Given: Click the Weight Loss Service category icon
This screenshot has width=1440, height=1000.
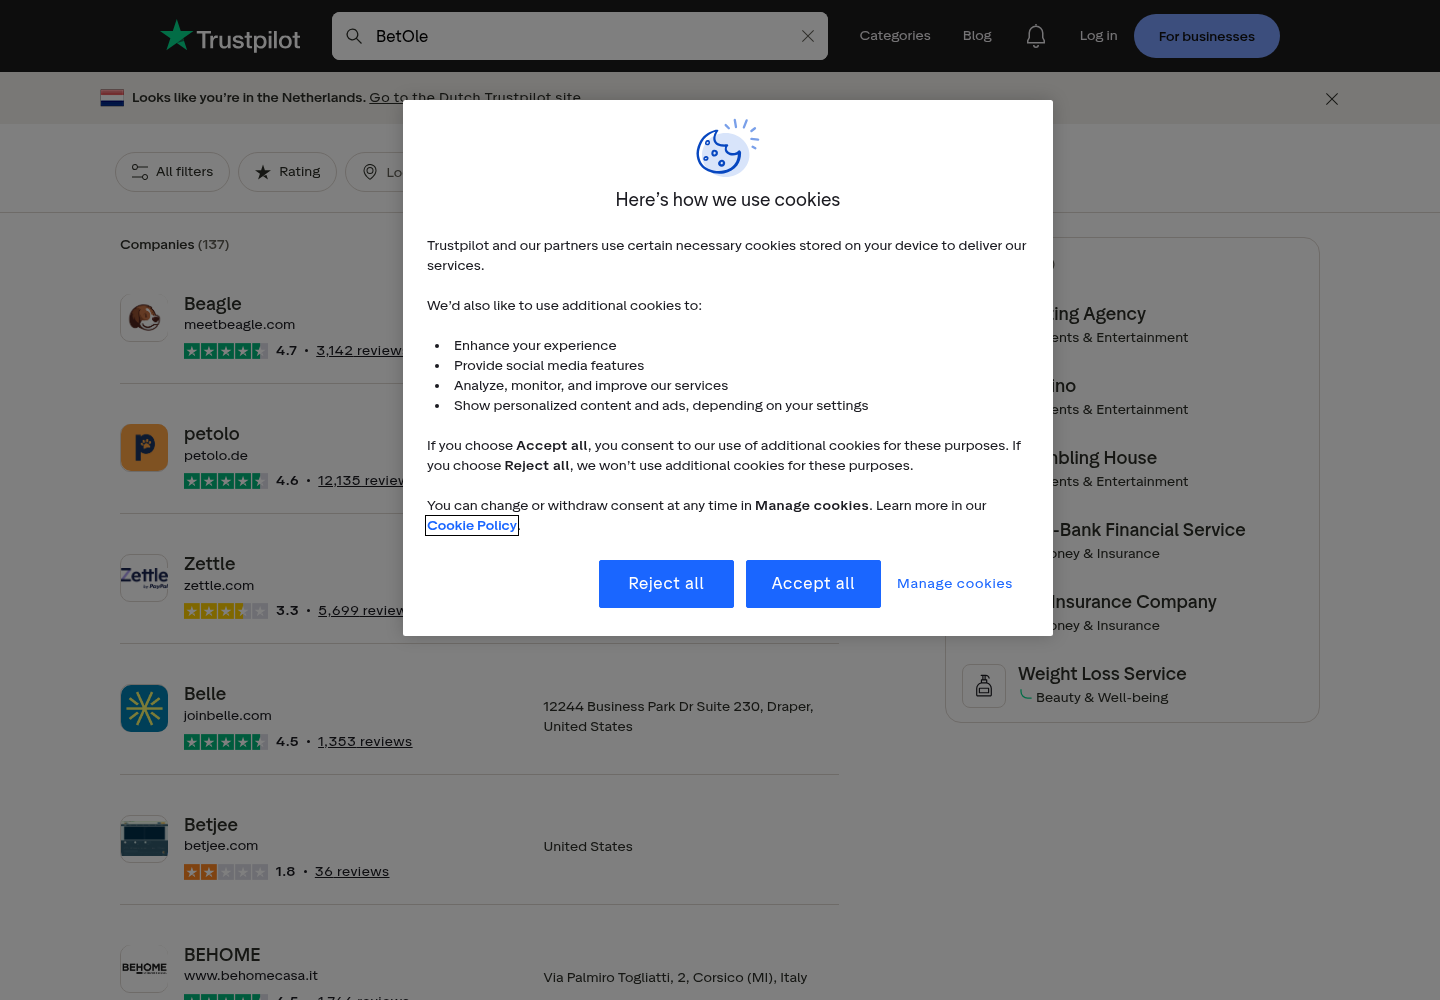Looking at the screenshot, I should coord(984,686).
